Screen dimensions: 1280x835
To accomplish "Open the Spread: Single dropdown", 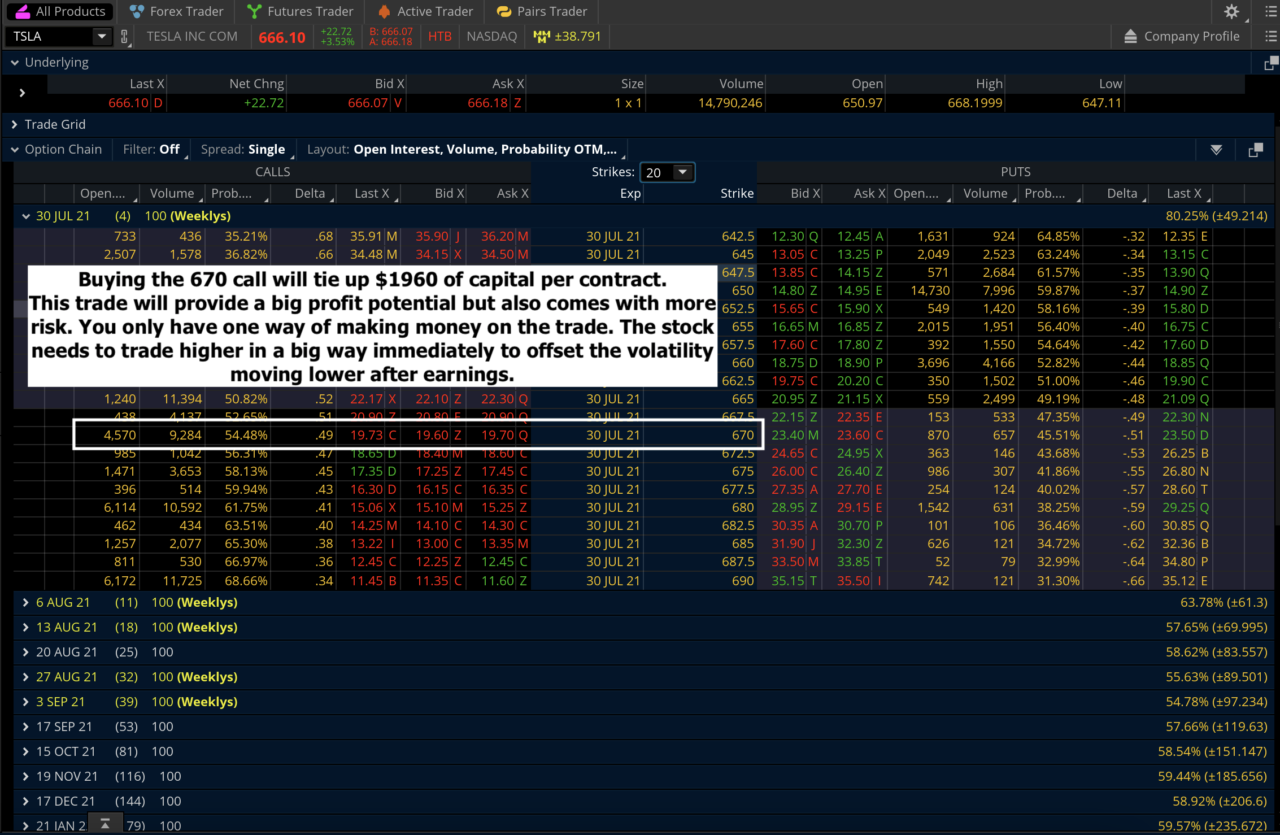I will click(x=243, y=149).
